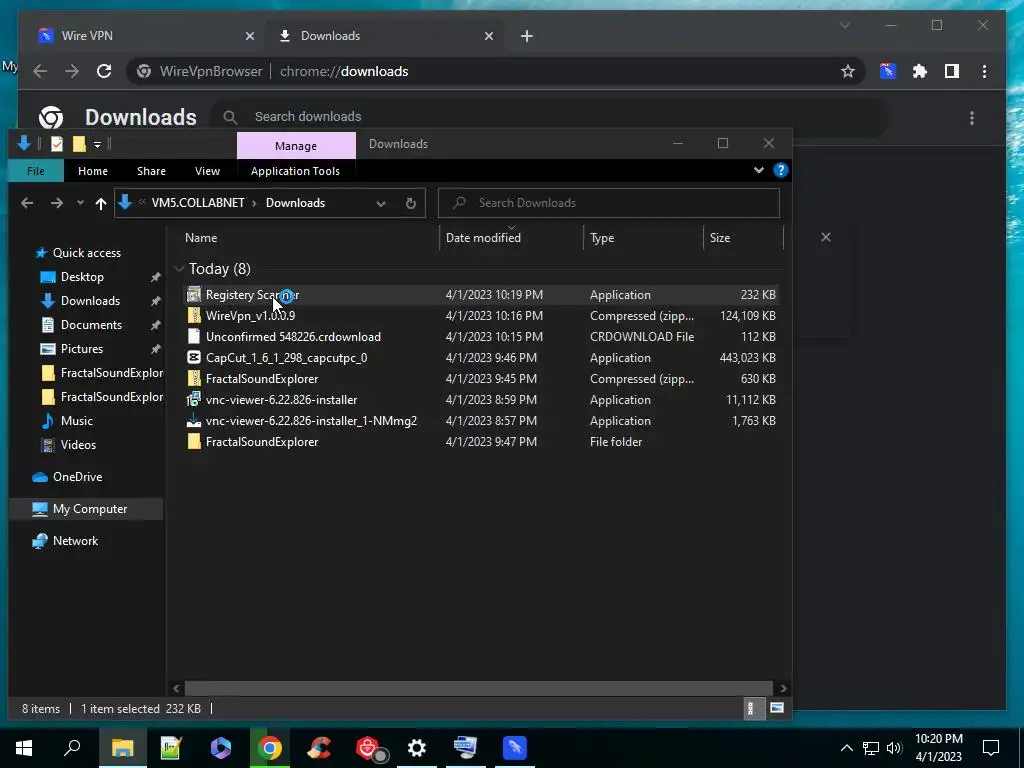1024x768 pixels.
Task: Open the View ribbon tab
Action: pyautogui.click(x=207, y=171)
